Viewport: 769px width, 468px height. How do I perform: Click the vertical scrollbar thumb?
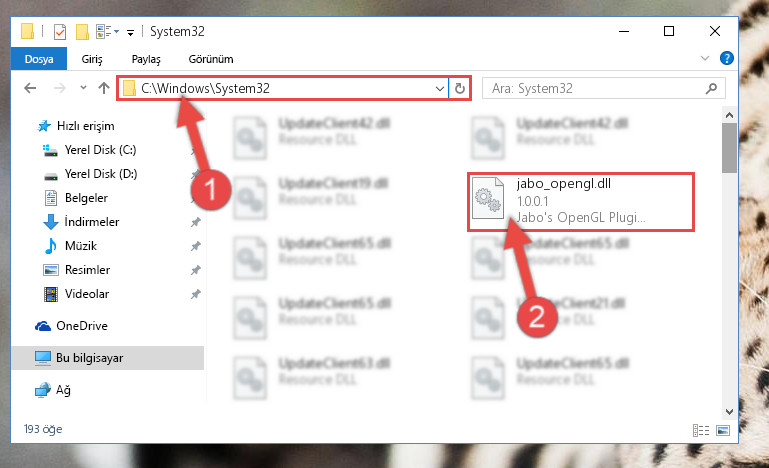pos(729,148)
